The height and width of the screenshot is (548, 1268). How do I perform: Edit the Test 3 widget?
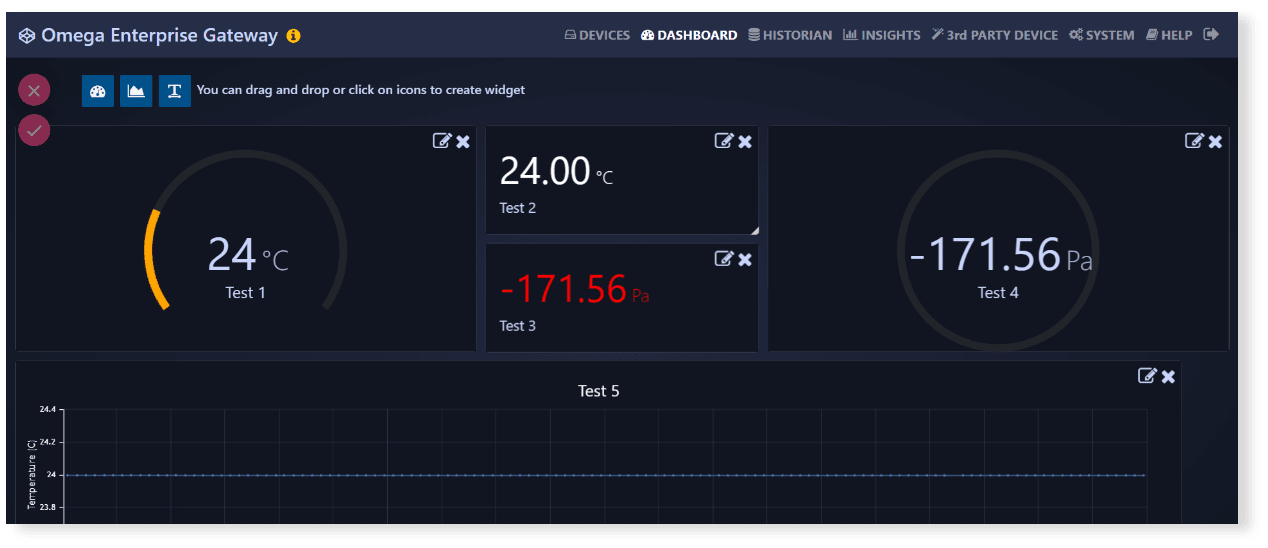coord(724,259)
